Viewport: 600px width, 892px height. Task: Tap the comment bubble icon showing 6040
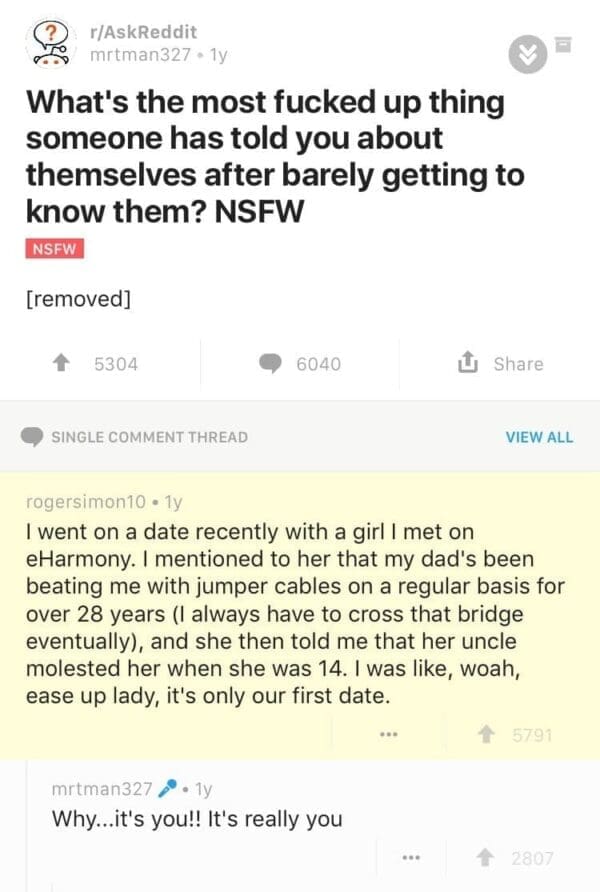tap(268, 363)
